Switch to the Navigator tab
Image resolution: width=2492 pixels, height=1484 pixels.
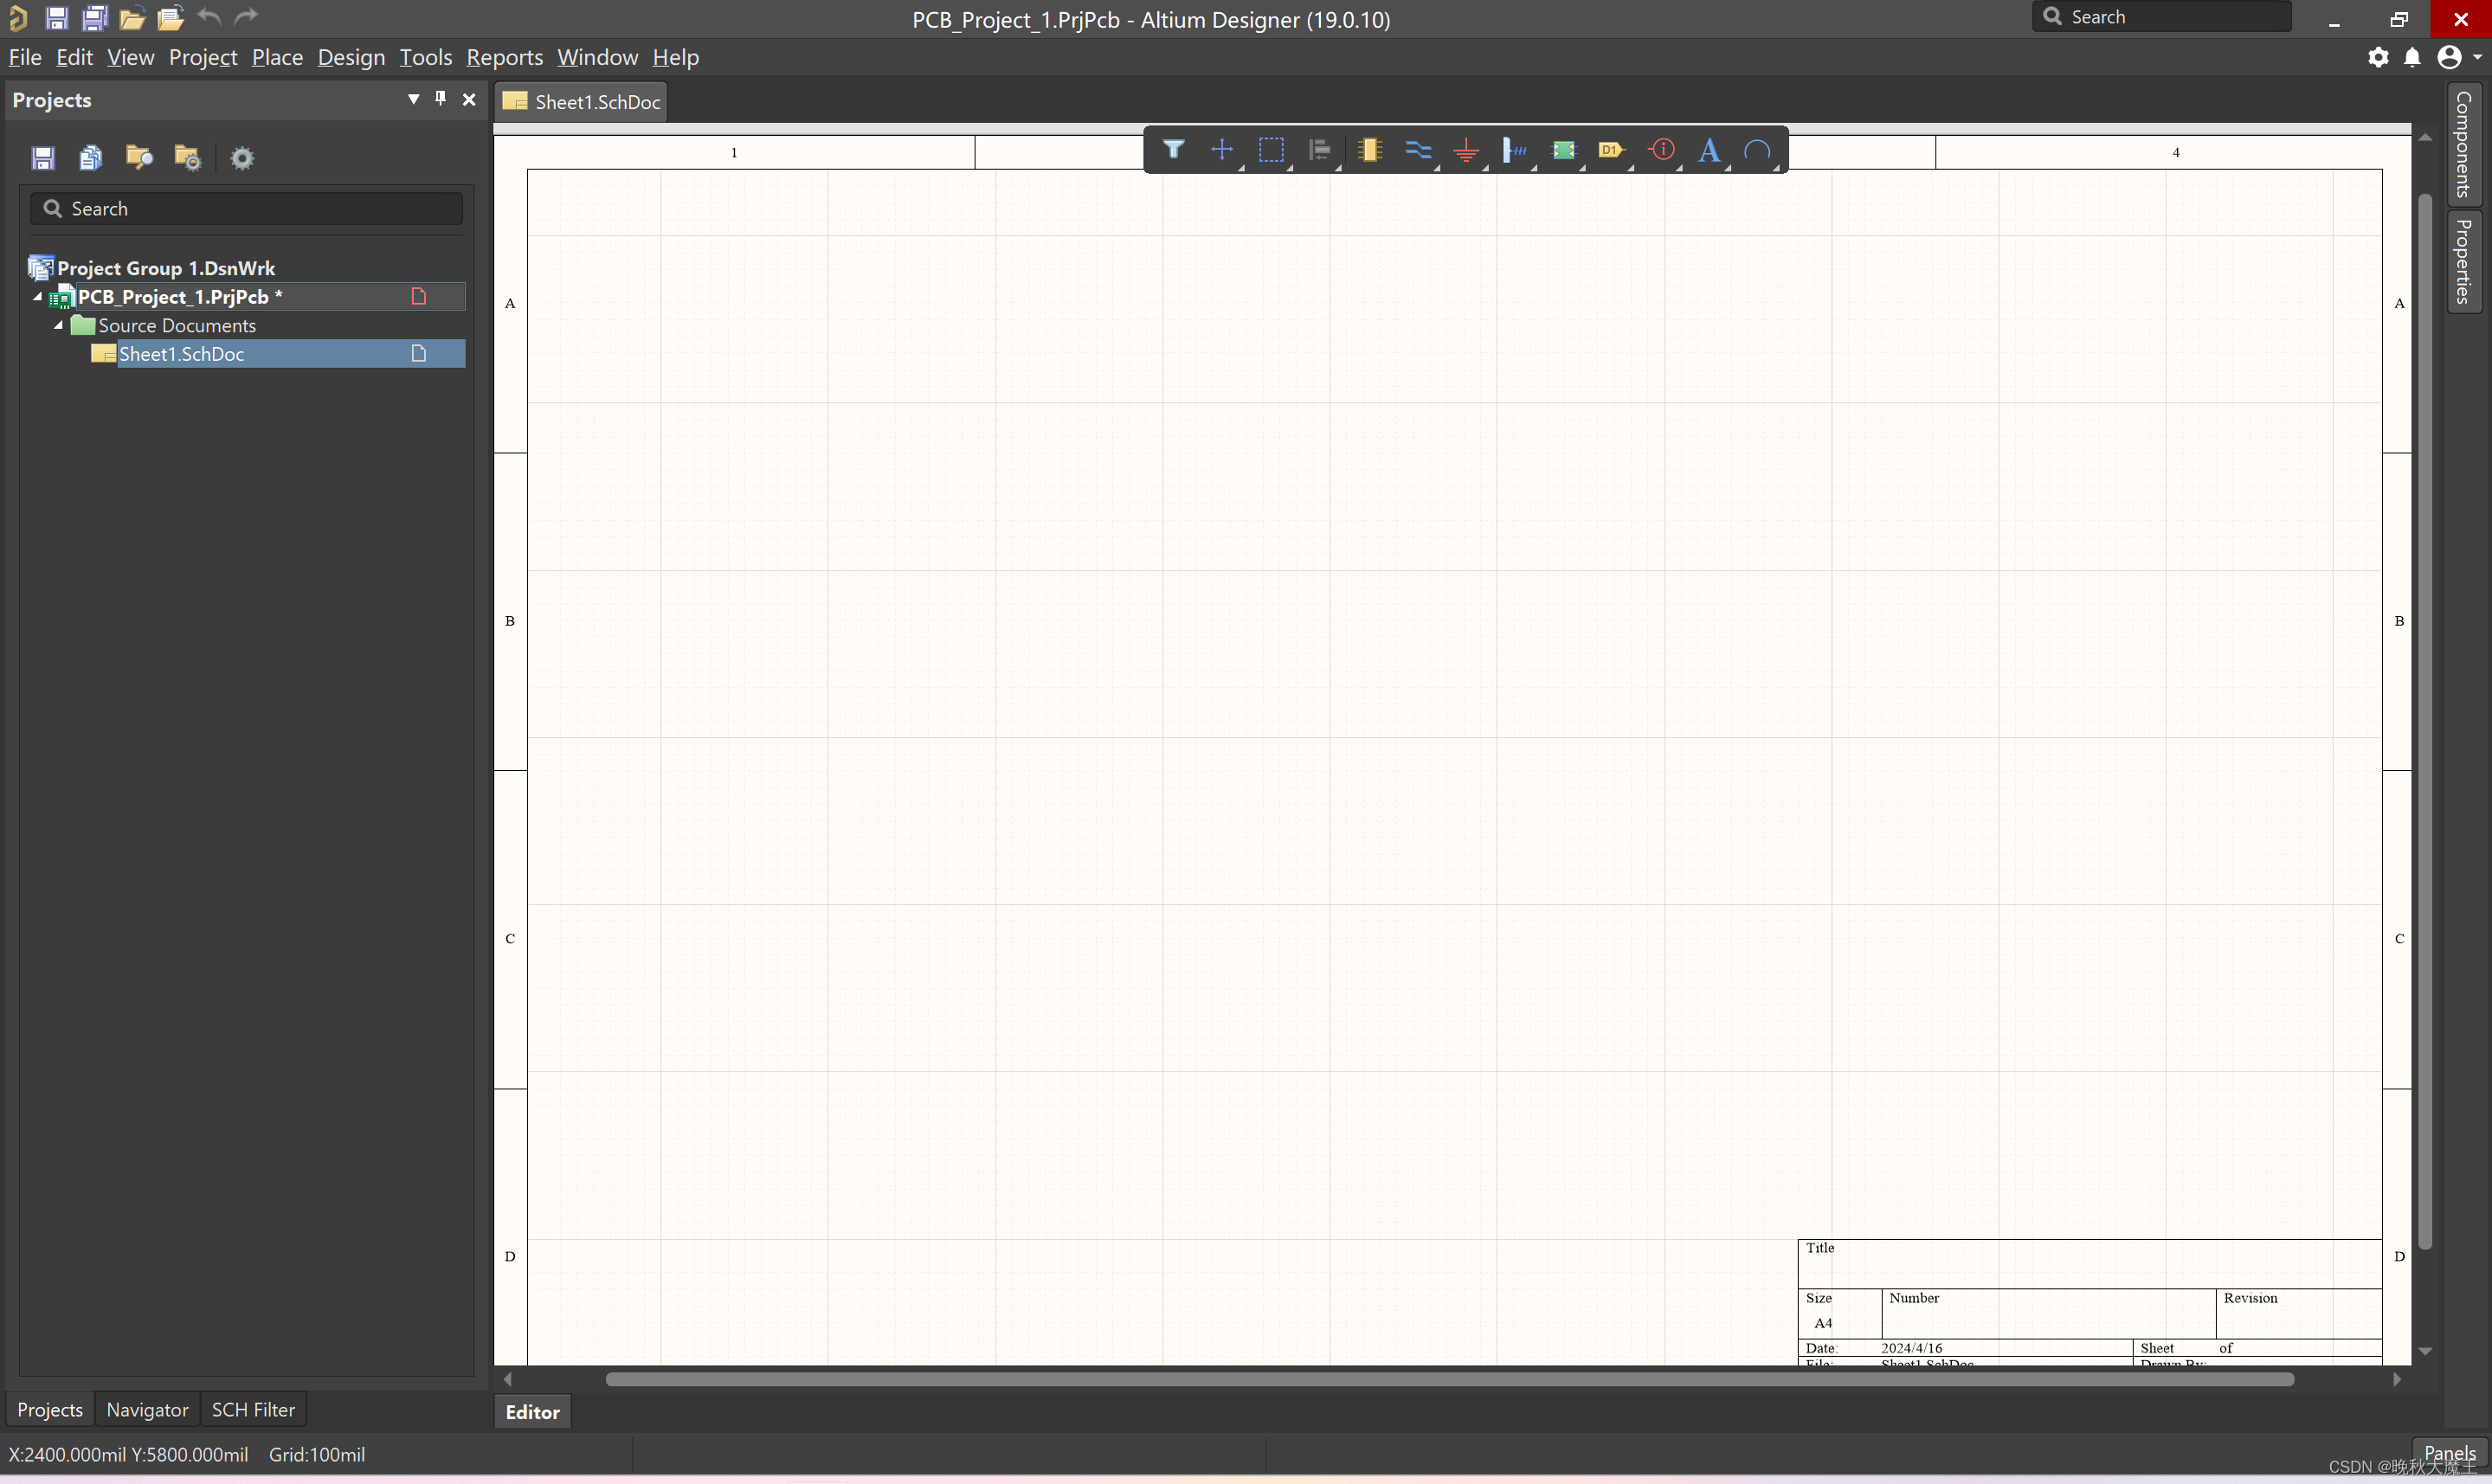click(x=147, y=1409)
